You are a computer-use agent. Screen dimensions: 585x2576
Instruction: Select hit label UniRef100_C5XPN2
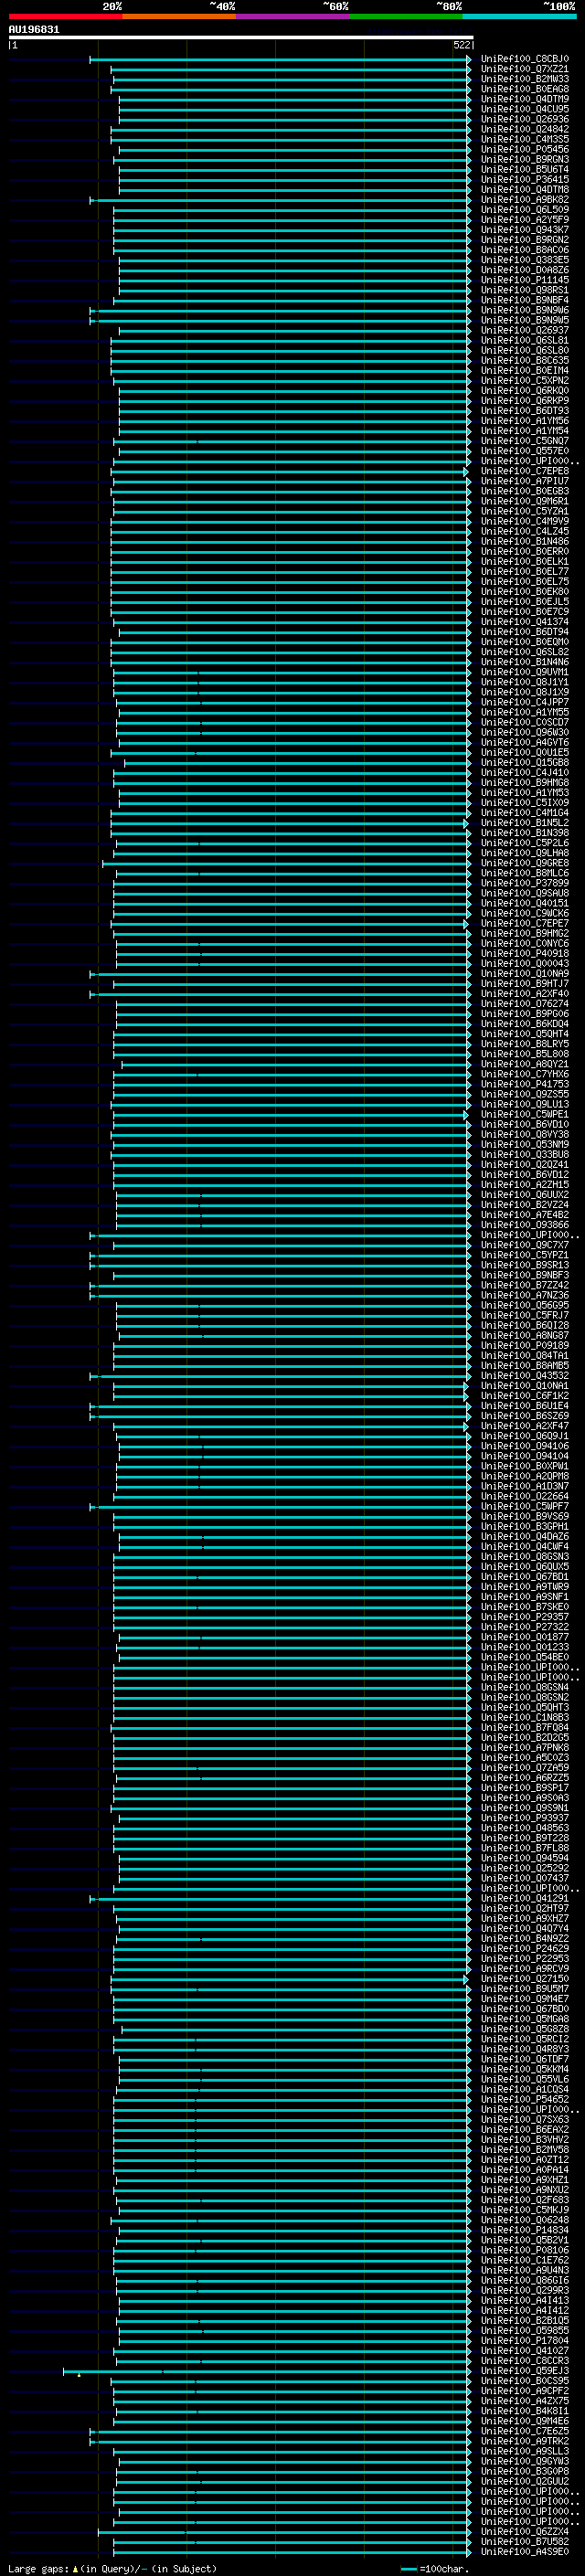coord(524,380)
